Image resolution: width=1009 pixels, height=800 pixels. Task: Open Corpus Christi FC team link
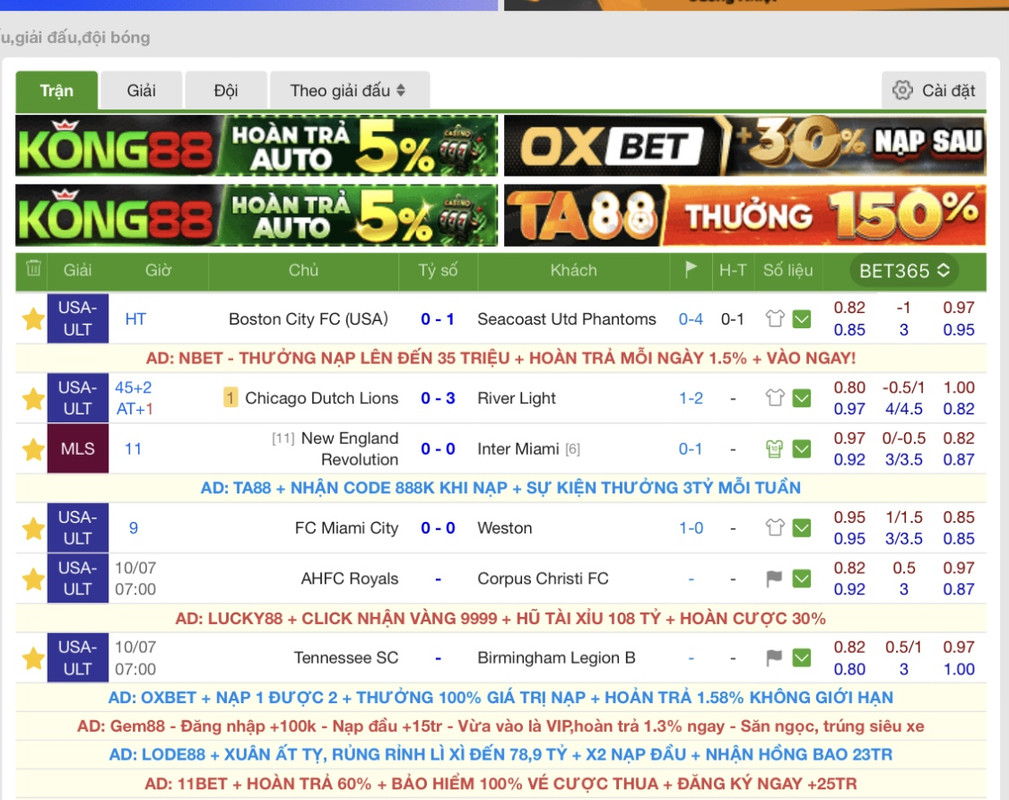542,579
